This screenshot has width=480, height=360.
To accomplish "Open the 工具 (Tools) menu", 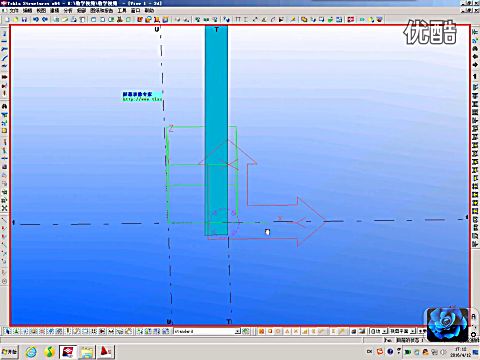I will 122,11.
